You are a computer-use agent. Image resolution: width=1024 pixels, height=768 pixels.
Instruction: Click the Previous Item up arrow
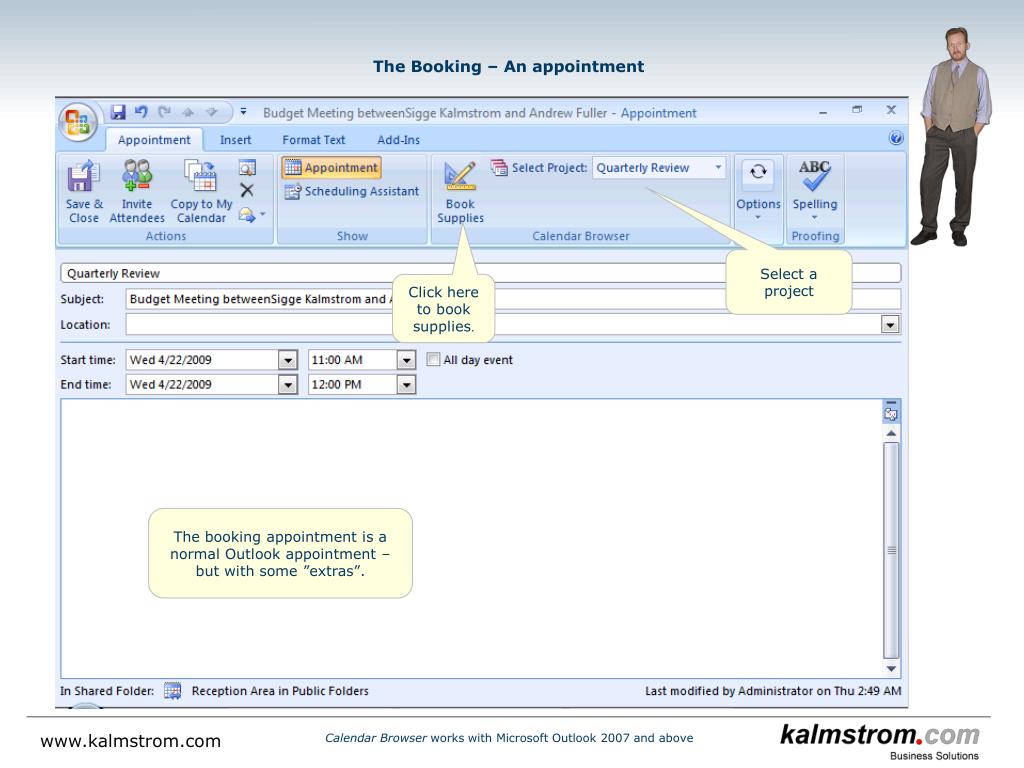click(x=188, y=112)
